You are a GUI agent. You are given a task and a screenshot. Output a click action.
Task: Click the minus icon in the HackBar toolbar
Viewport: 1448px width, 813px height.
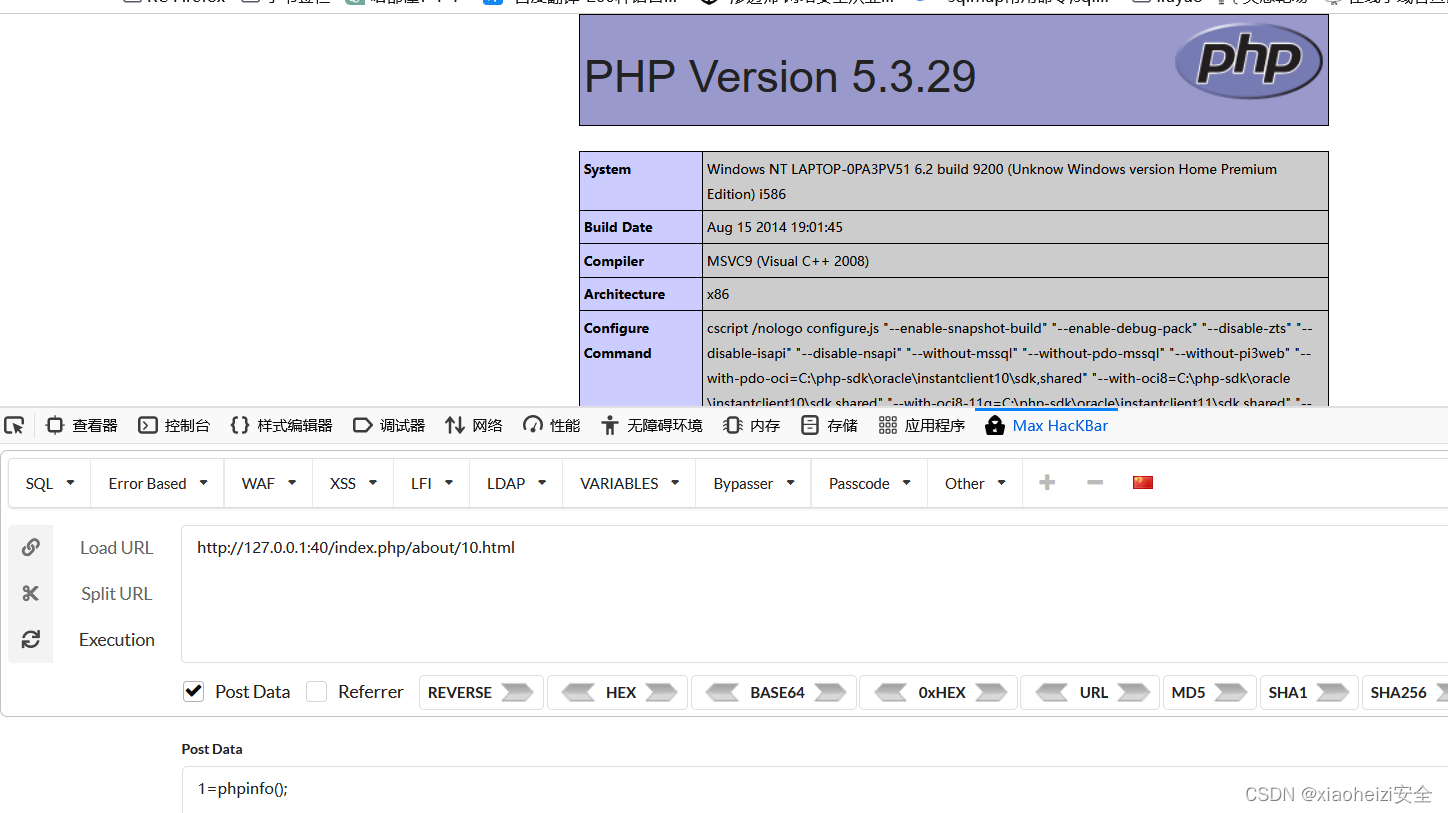[1094, 482]
